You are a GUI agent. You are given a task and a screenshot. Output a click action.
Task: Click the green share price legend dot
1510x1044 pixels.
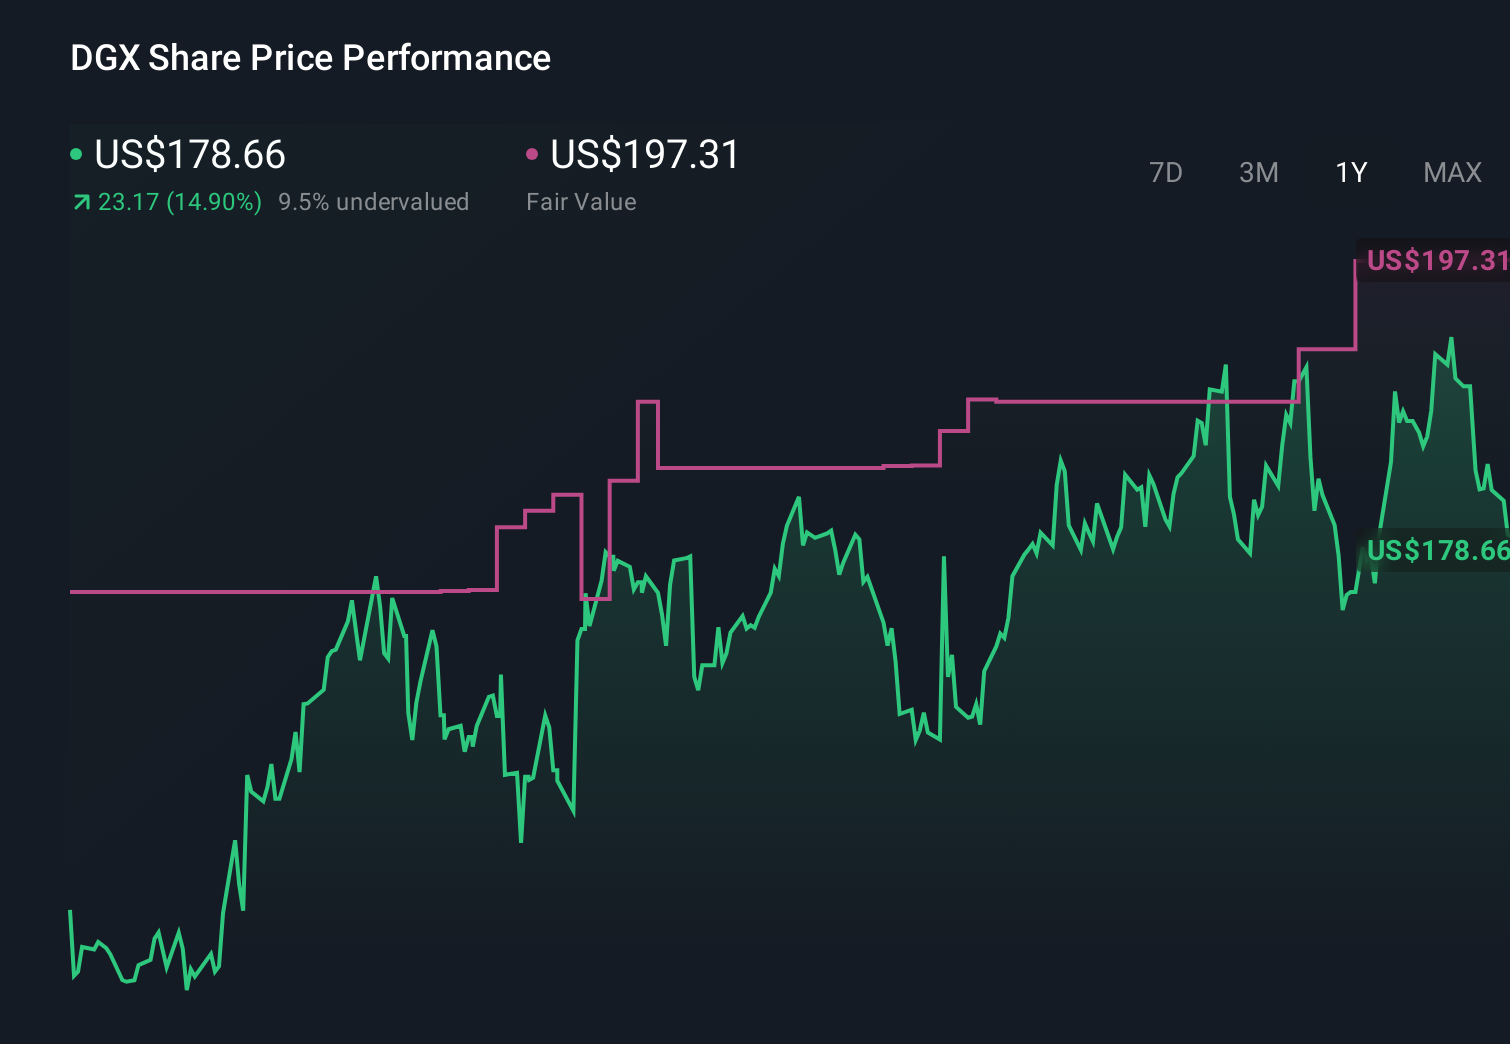[76, 154]
